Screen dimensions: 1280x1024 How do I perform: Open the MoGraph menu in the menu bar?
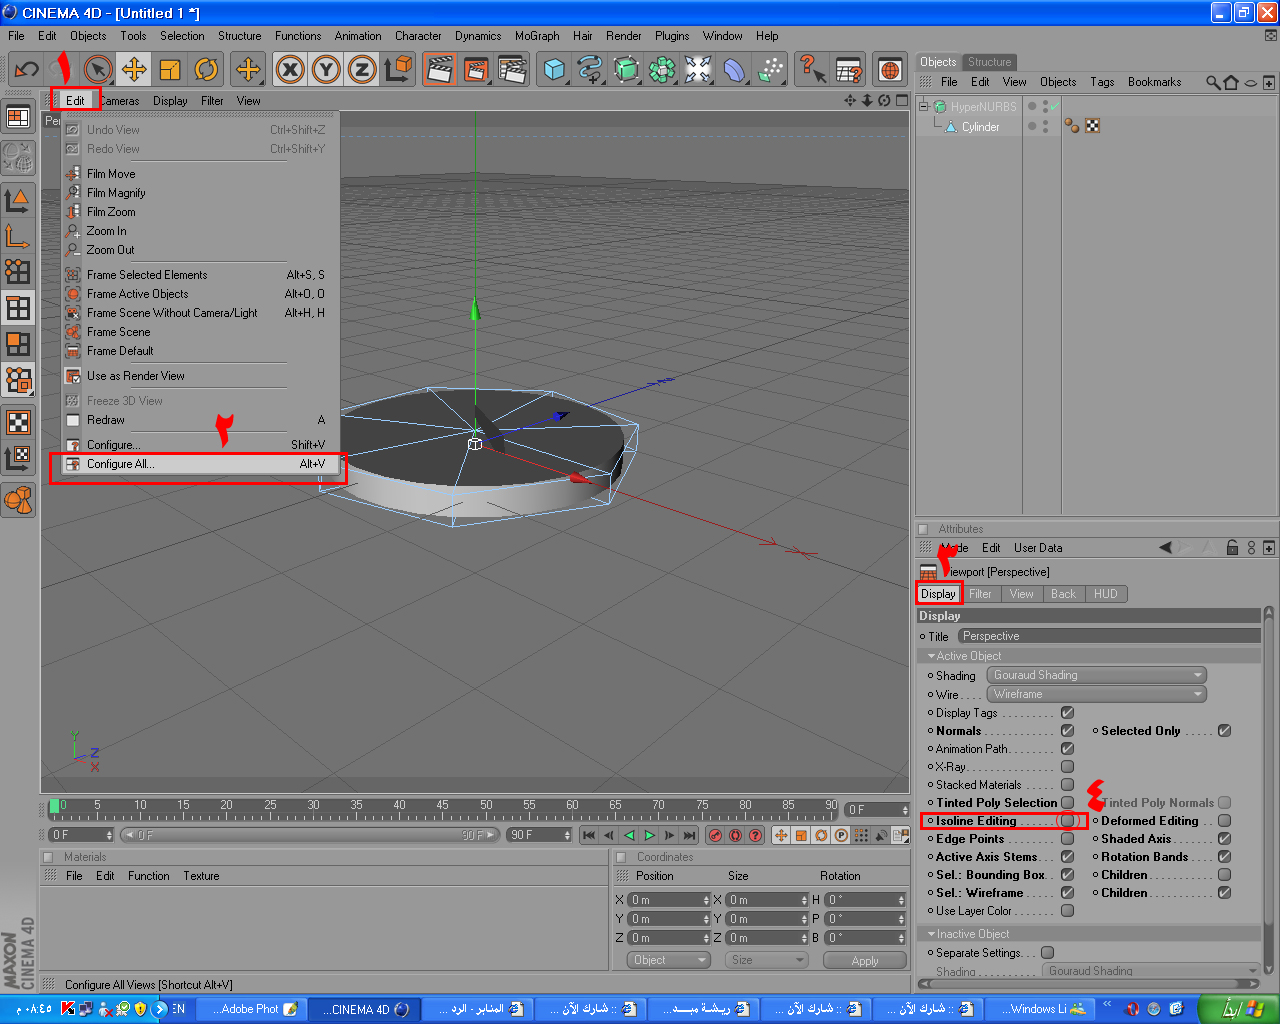[537, 36]
